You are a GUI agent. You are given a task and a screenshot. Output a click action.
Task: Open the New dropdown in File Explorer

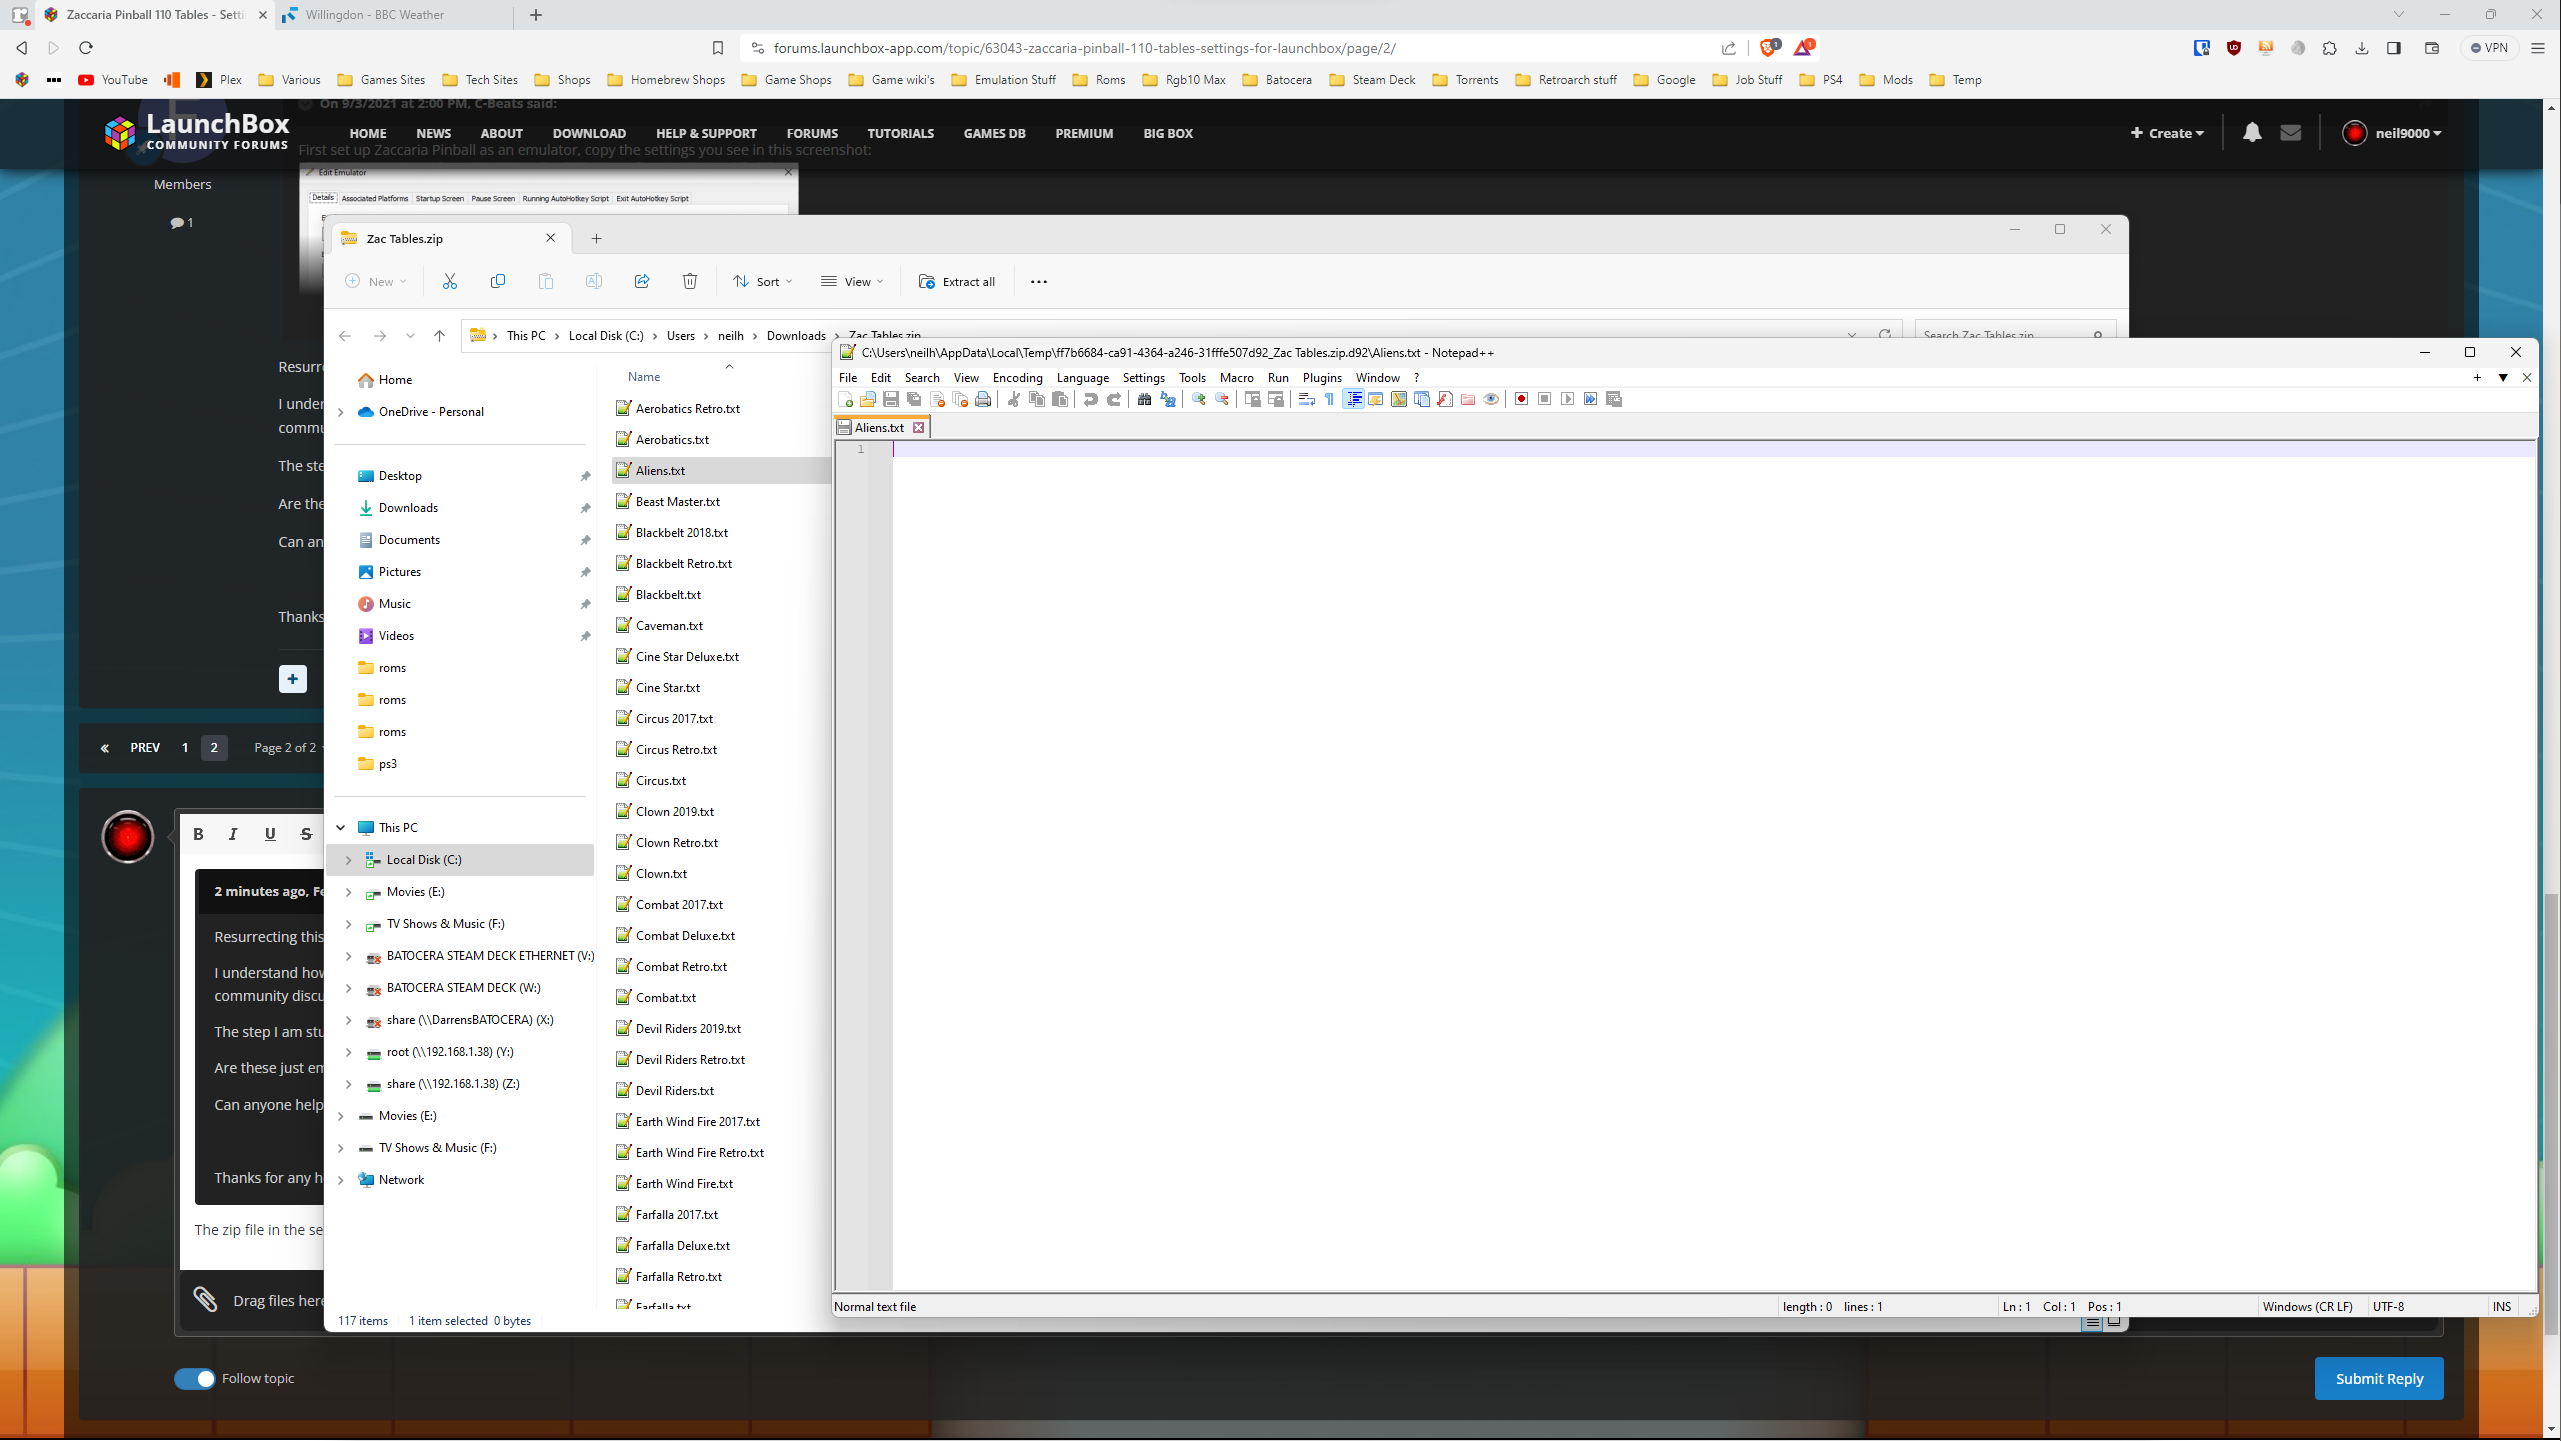(376, 282)
